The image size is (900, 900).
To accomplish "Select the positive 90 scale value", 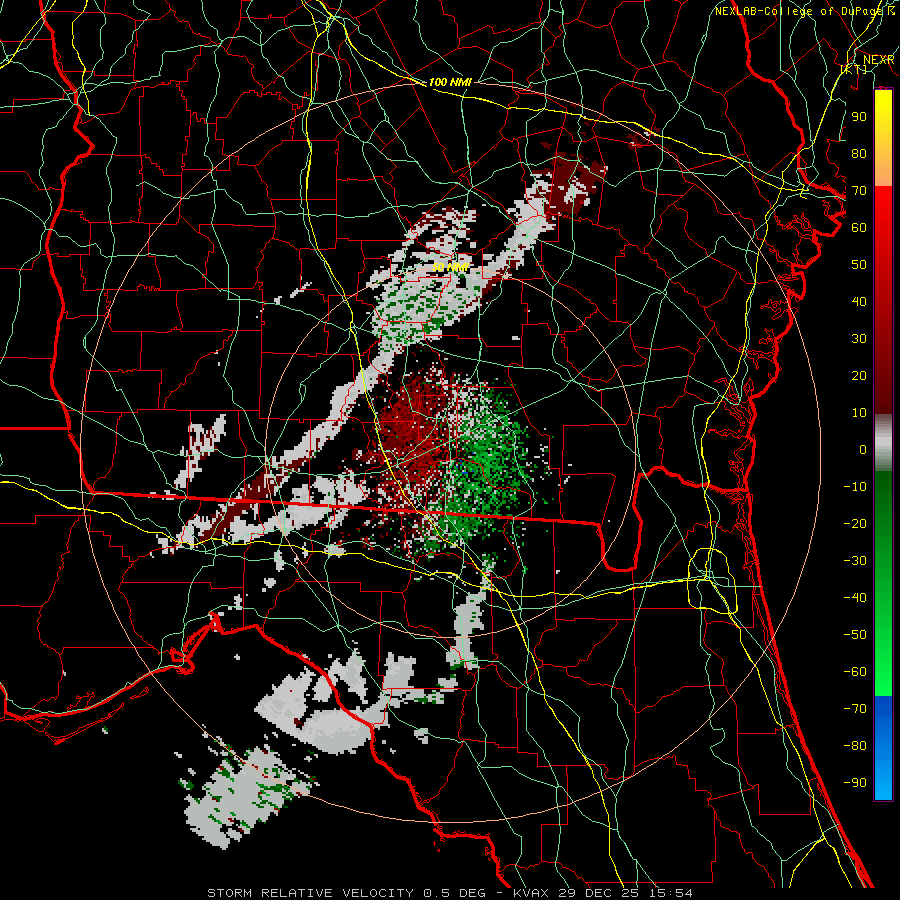I will pos(859,117).
